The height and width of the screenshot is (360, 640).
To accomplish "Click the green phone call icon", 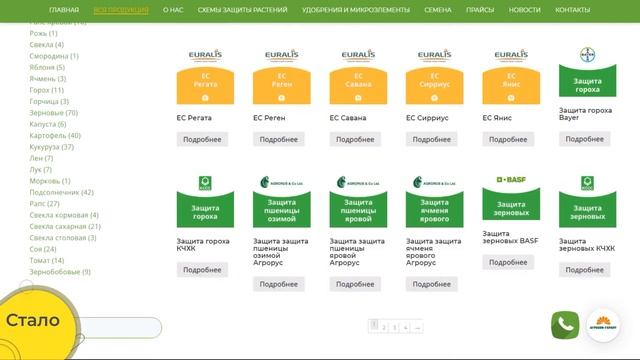I will [565, 325].
